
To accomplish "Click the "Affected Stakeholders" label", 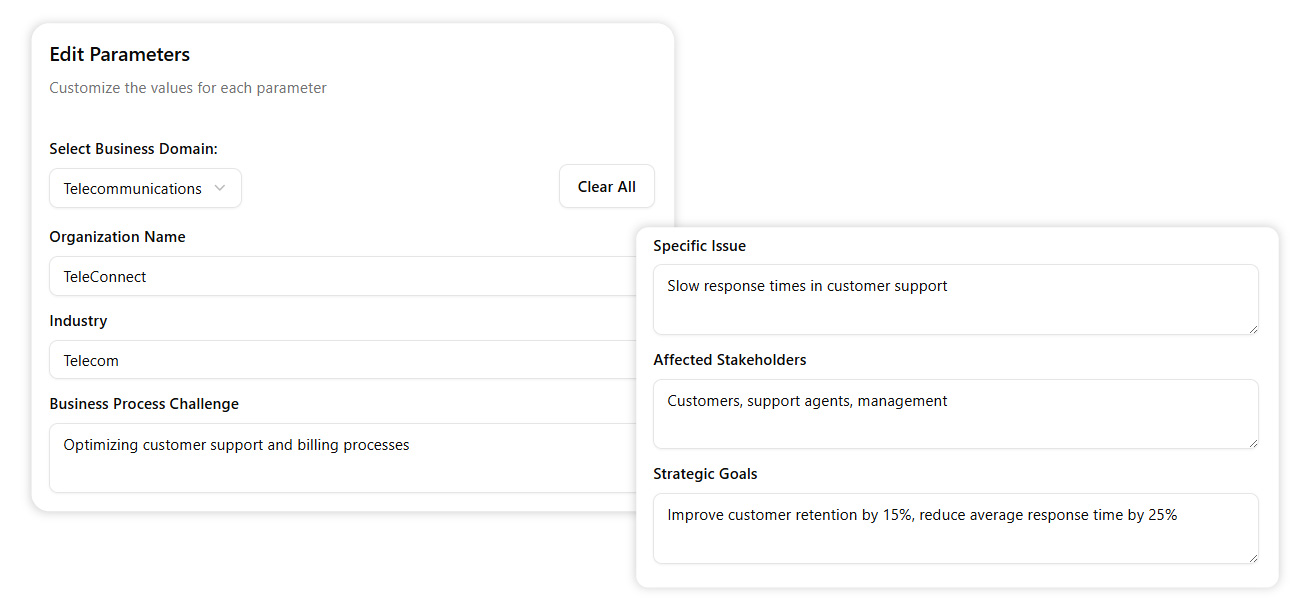I will tap(729, 360).
